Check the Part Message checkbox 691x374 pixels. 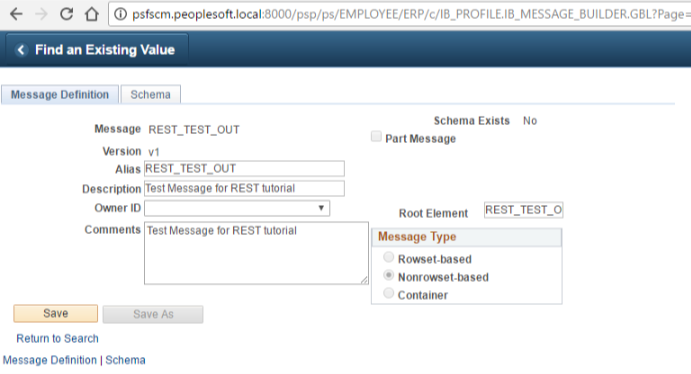pyautogui.click(x=376, y=137)
